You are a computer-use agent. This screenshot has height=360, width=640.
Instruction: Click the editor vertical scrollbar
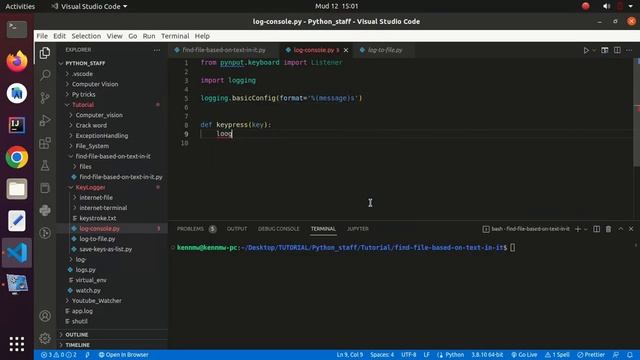(x=636, y=112)
